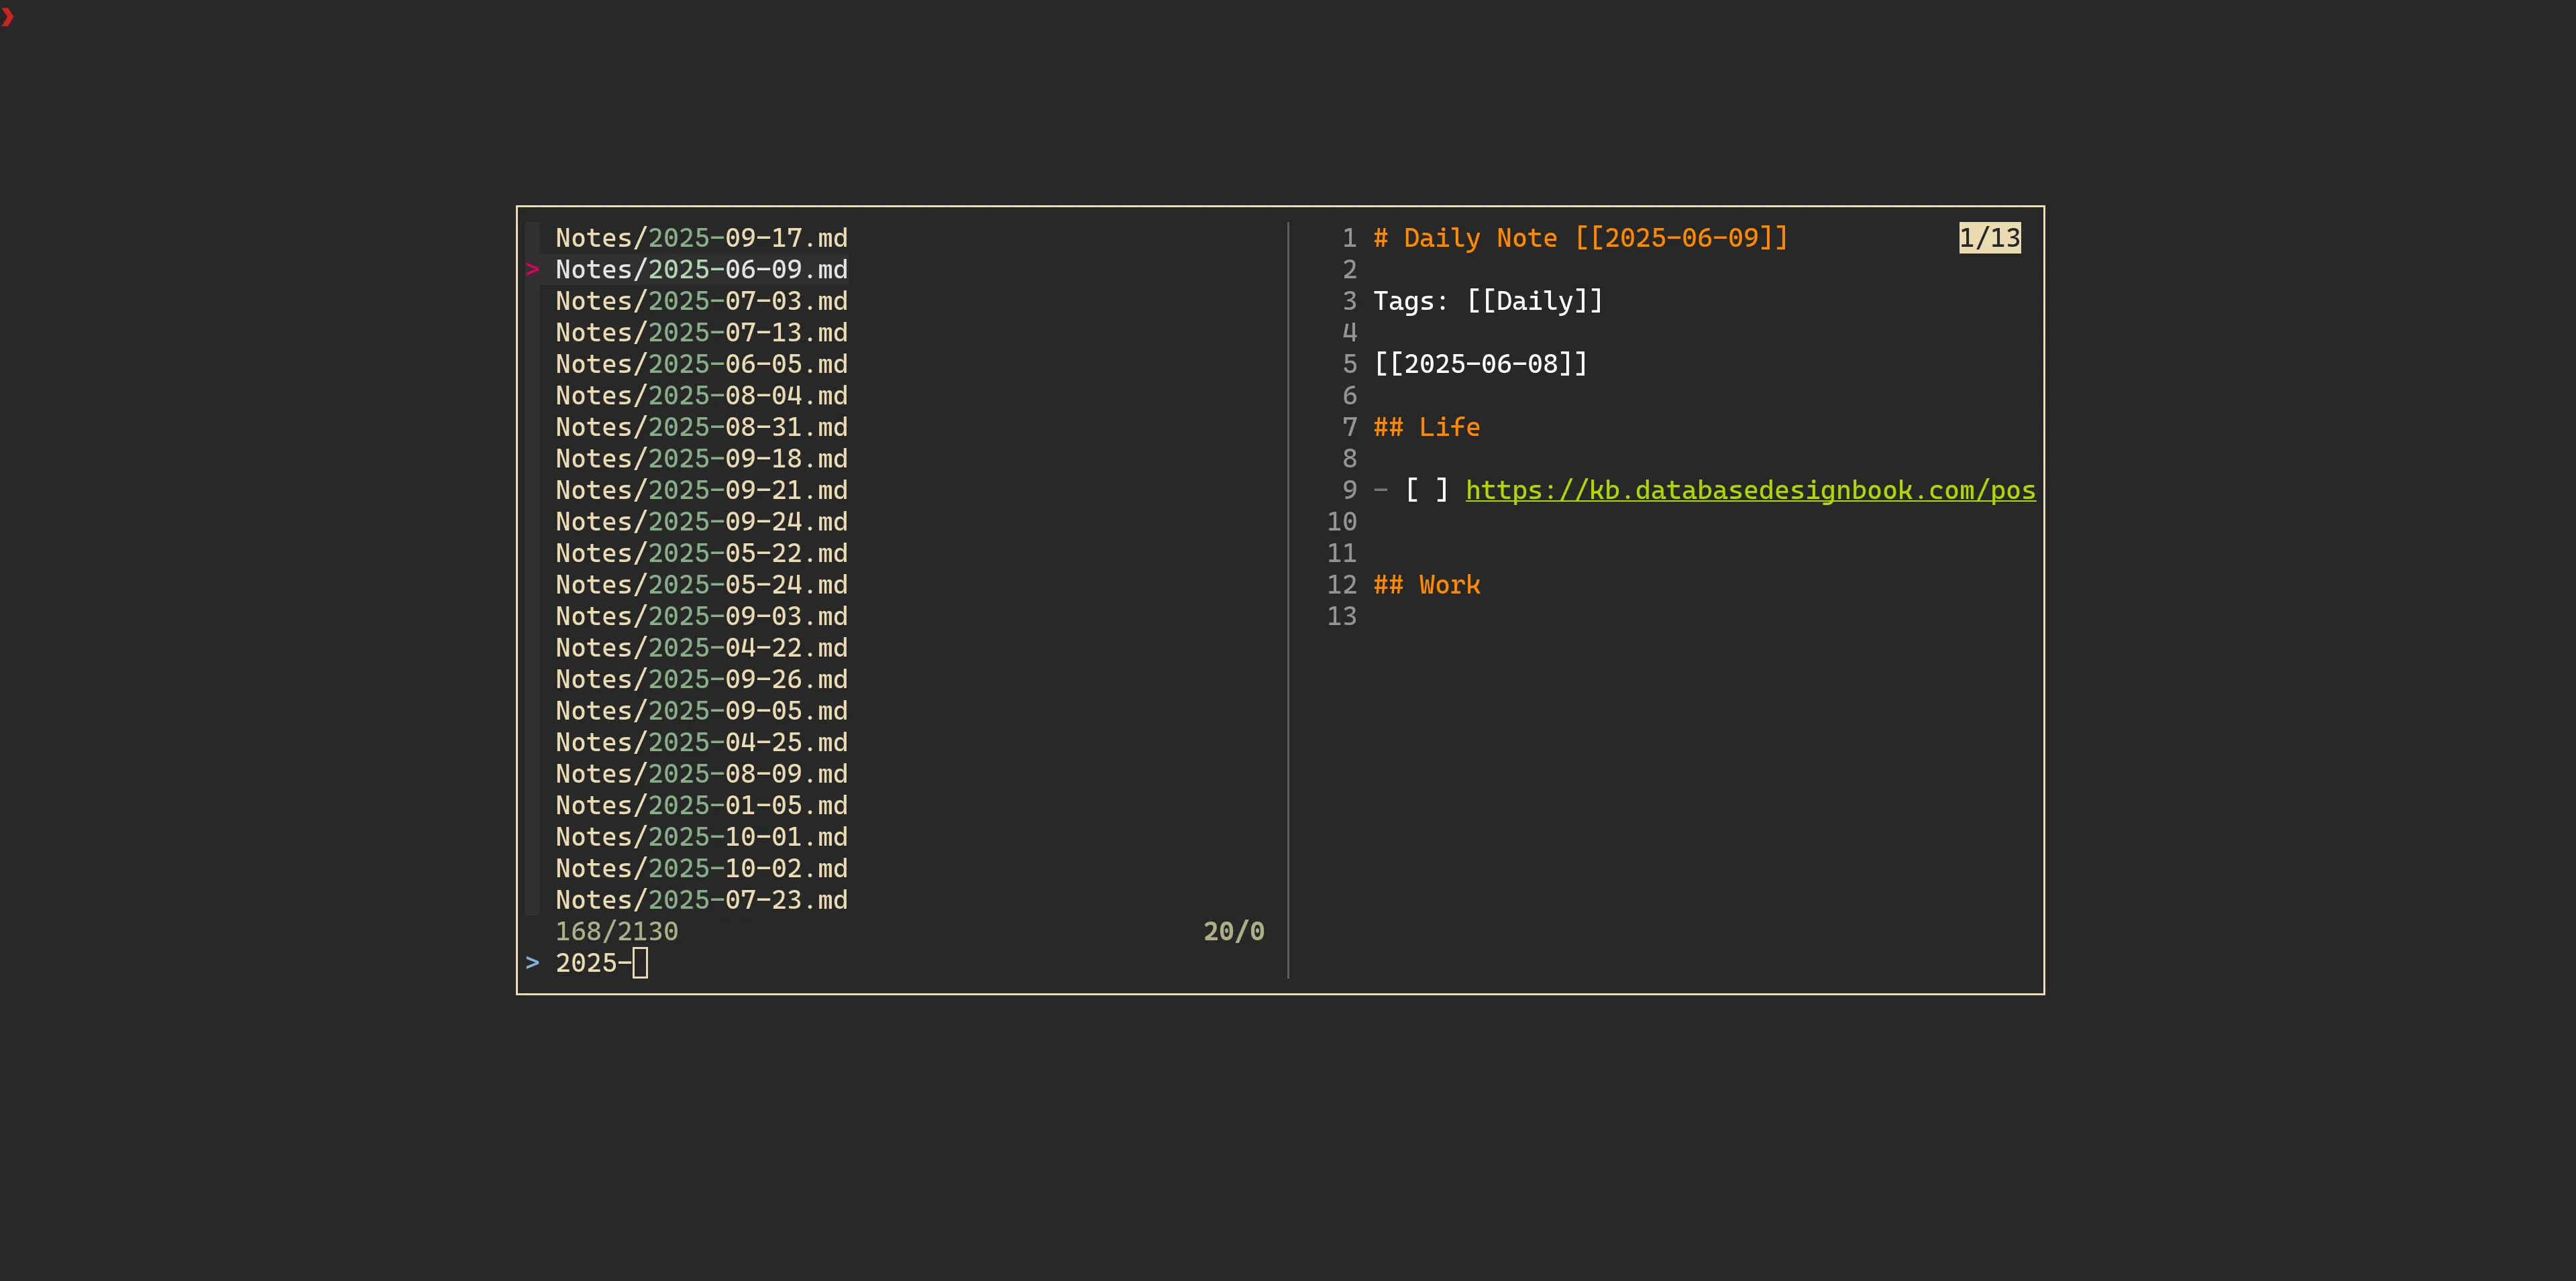Select Notes/2025-09-17.md in the list
Screen dimensions: 2576x1281
tap(701, 238)
